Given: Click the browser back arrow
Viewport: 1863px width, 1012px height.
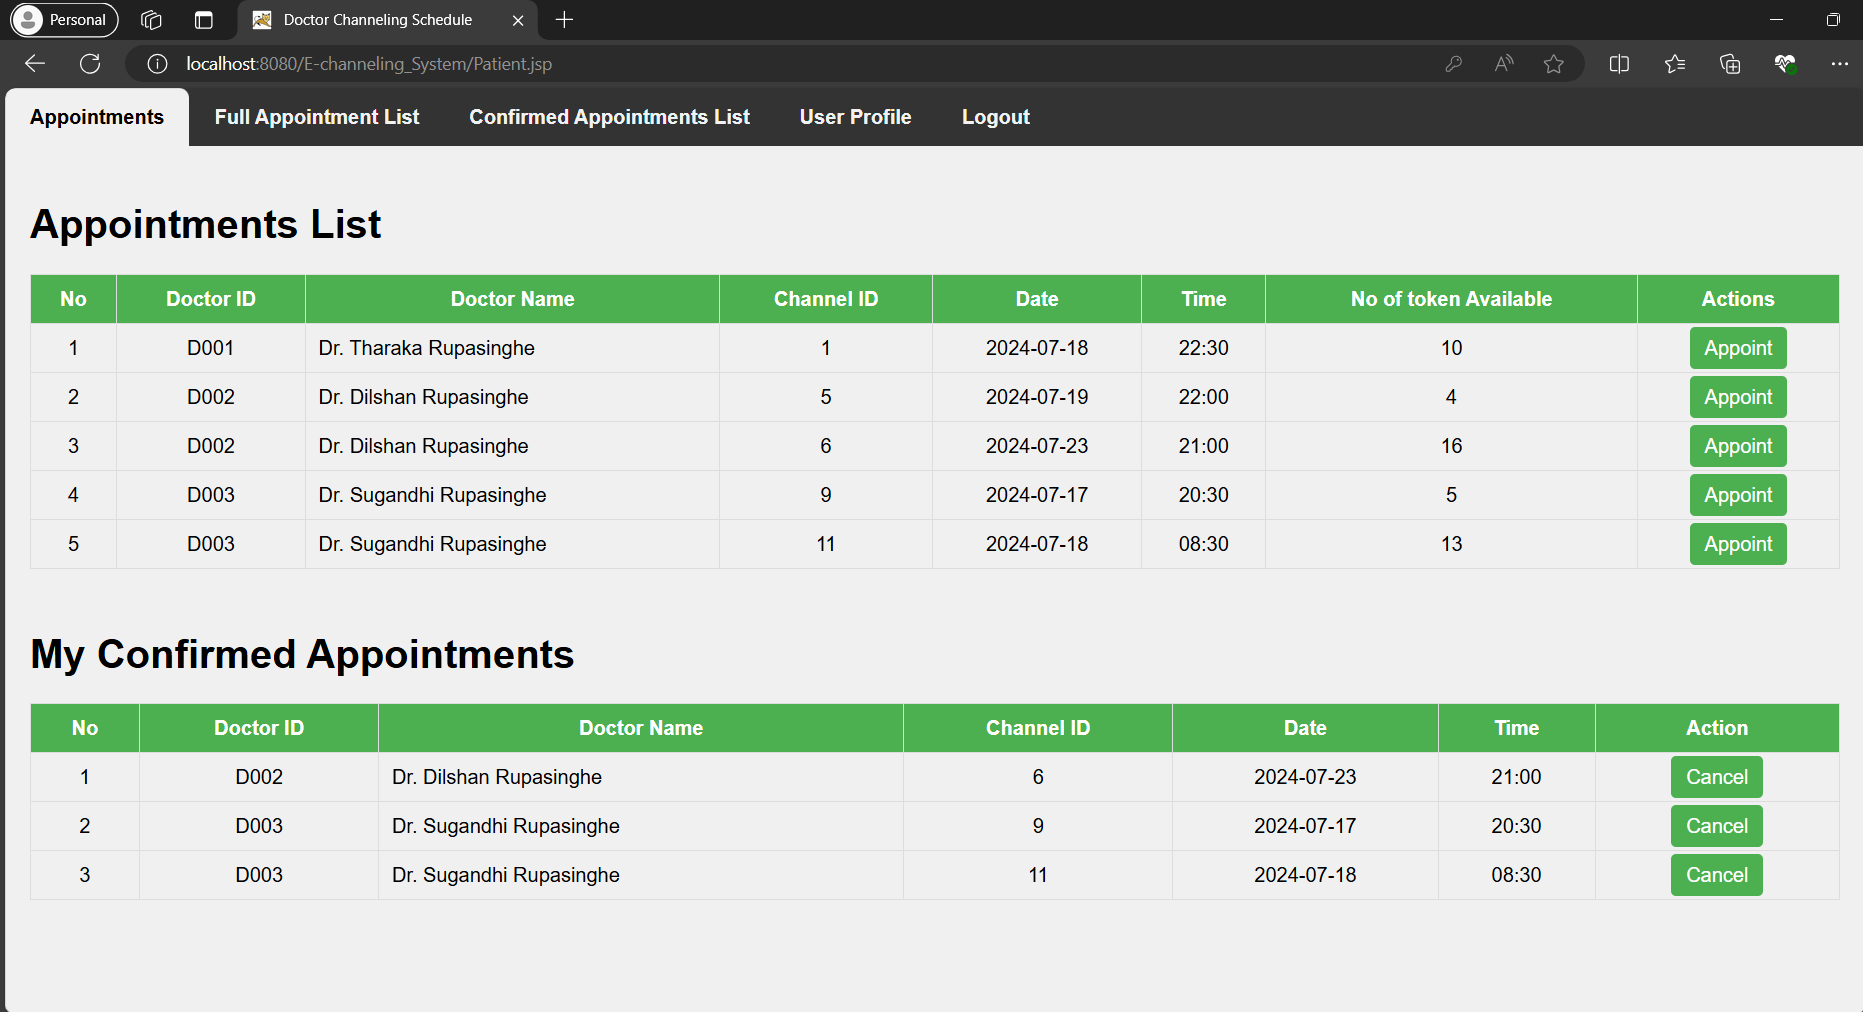Looking at the screenshot, I should click(35, 64).
